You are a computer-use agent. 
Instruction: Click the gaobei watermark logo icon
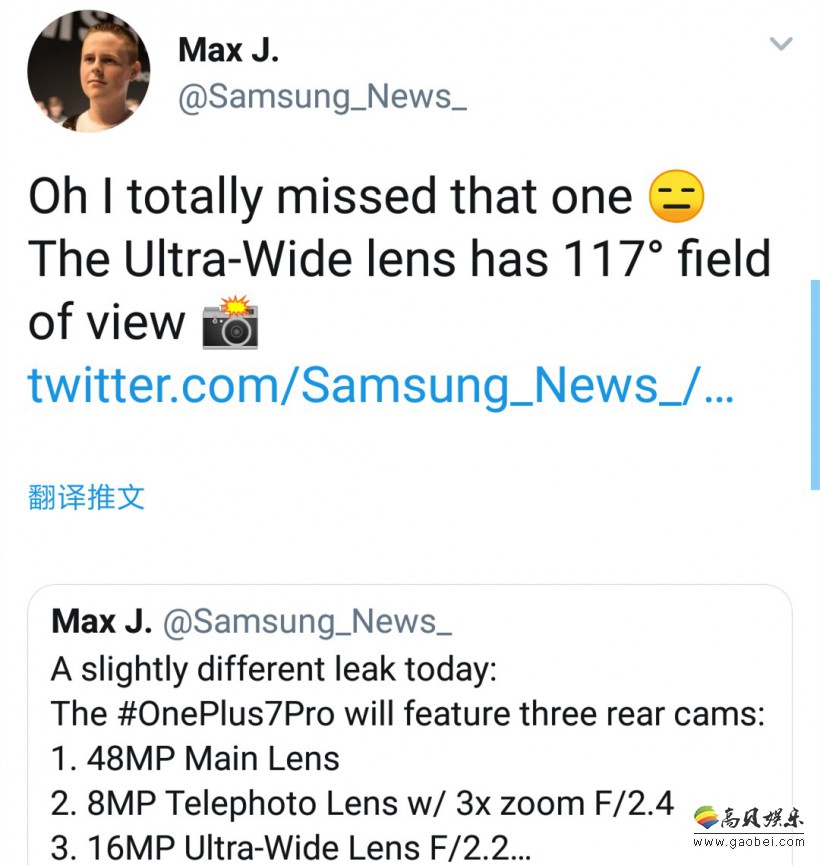[706, 818]
